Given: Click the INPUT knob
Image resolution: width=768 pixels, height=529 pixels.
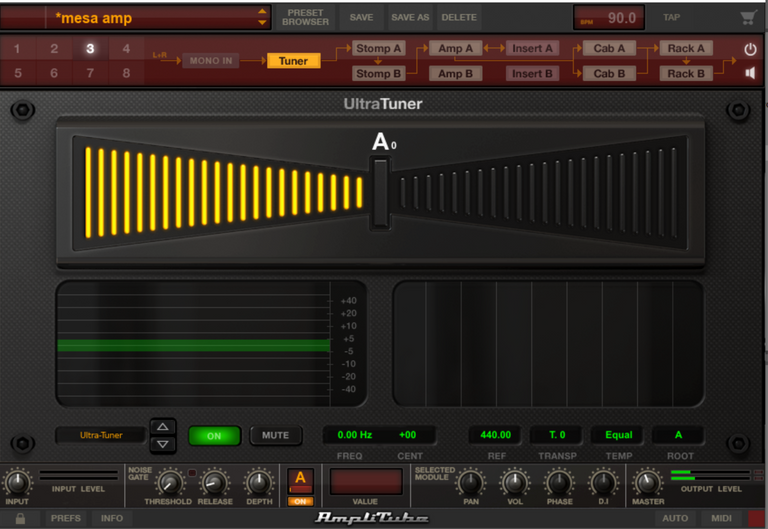Looking at the screenshot, I should [17, 482].
